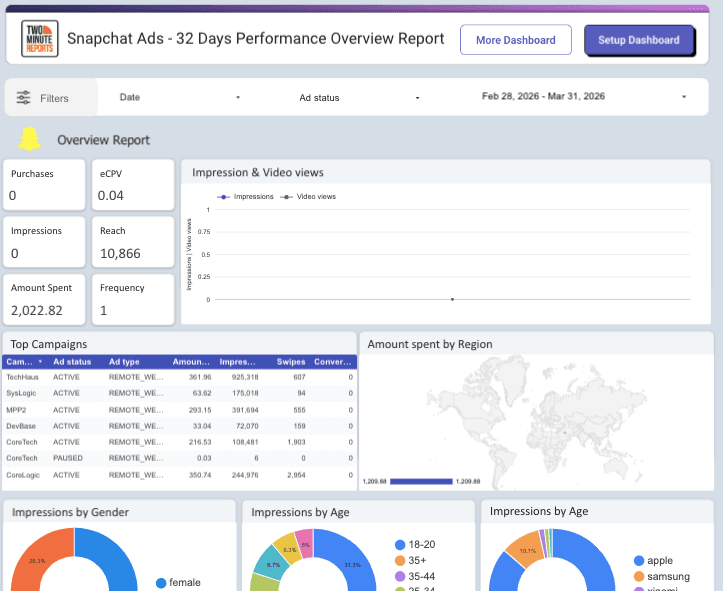Select the DevBase campaign name
This screenshot has width=723, height=591.
pyautogui.click(x=21, y=426)
